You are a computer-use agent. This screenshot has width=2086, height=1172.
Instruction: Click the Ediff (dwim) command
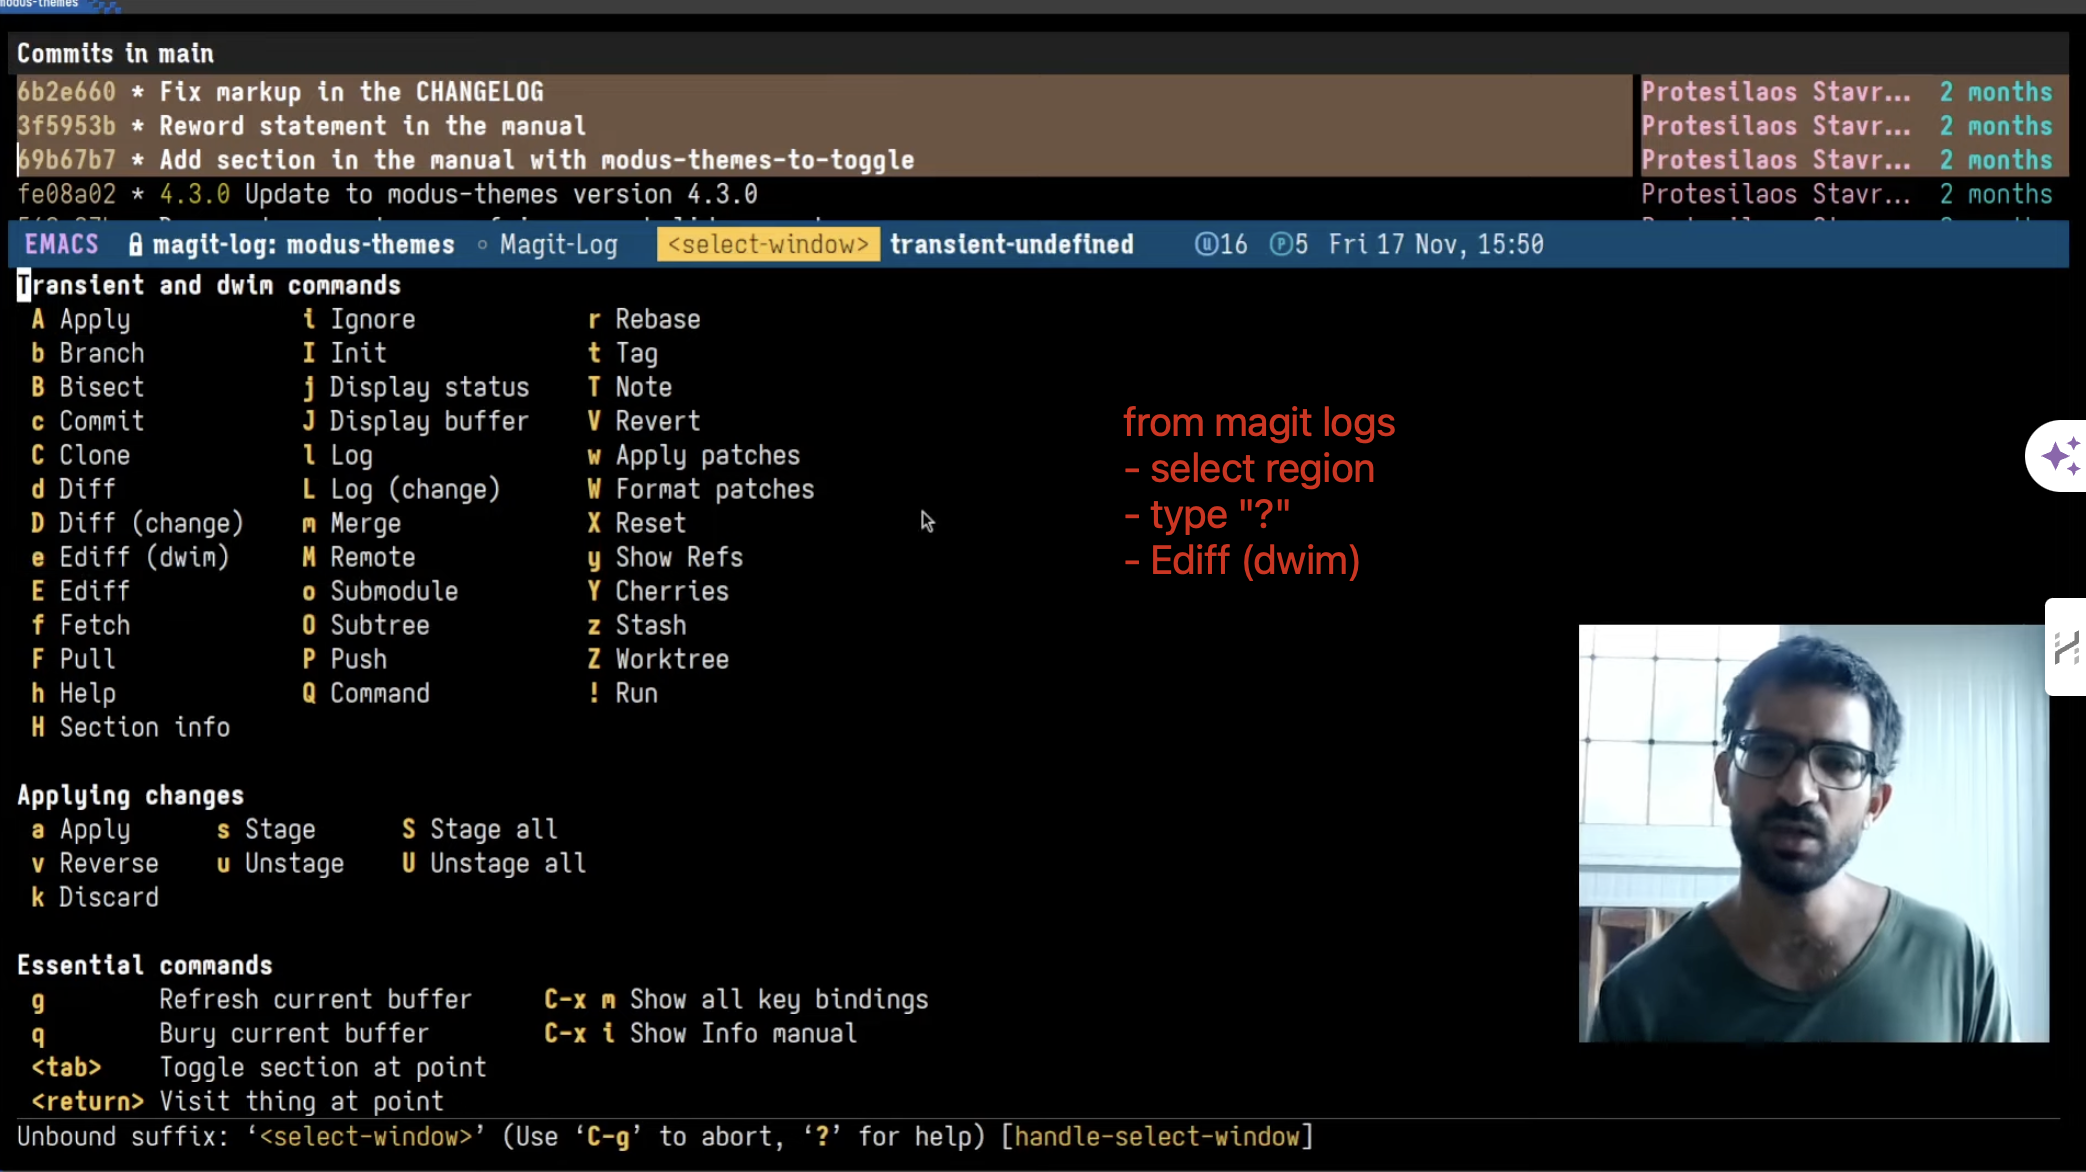(x=143, y=557)
